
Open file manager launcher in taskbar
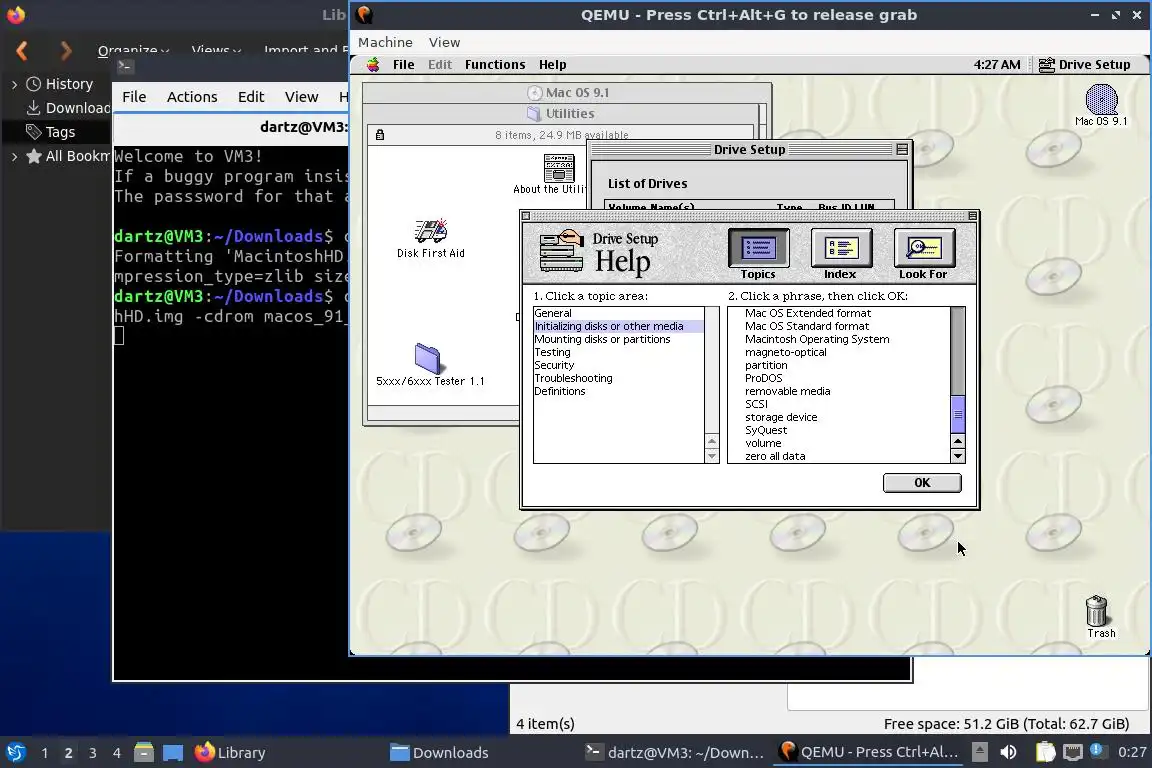coord(144,753)
